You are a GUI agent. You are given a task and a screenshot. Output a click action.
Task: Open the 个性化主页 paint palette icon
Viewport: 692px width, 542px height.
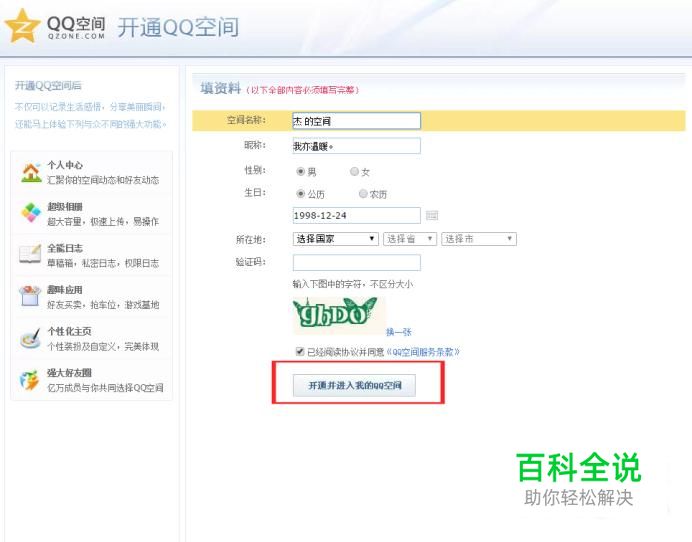pos(30,338)
